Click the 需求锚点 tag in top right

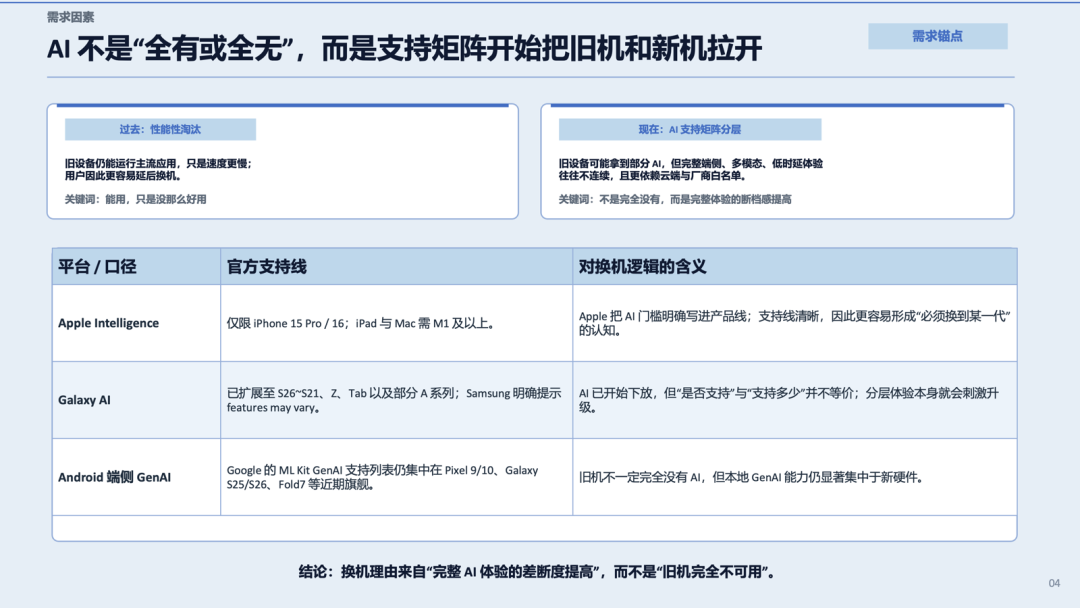point(937,36)
